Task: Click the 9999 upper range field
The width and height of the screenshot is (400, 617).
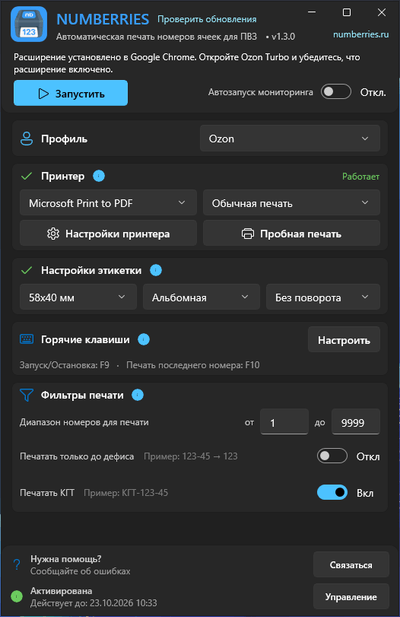Action: (x=356, y=422)
